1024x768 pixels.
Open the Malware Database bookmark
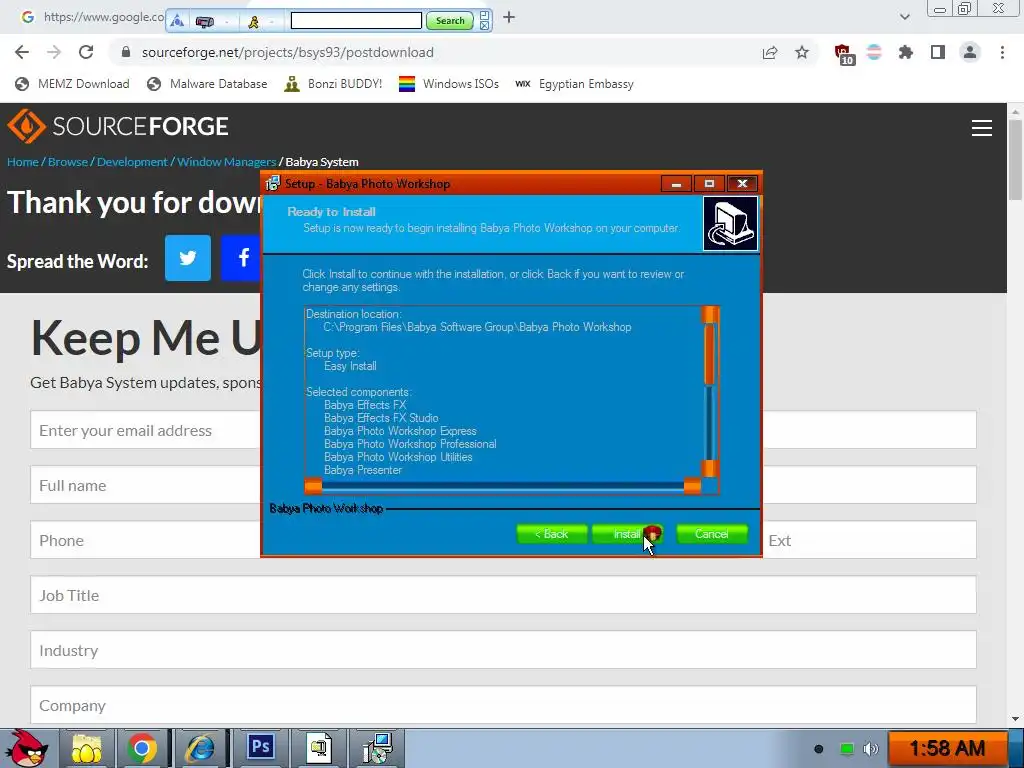pos(208,84)
